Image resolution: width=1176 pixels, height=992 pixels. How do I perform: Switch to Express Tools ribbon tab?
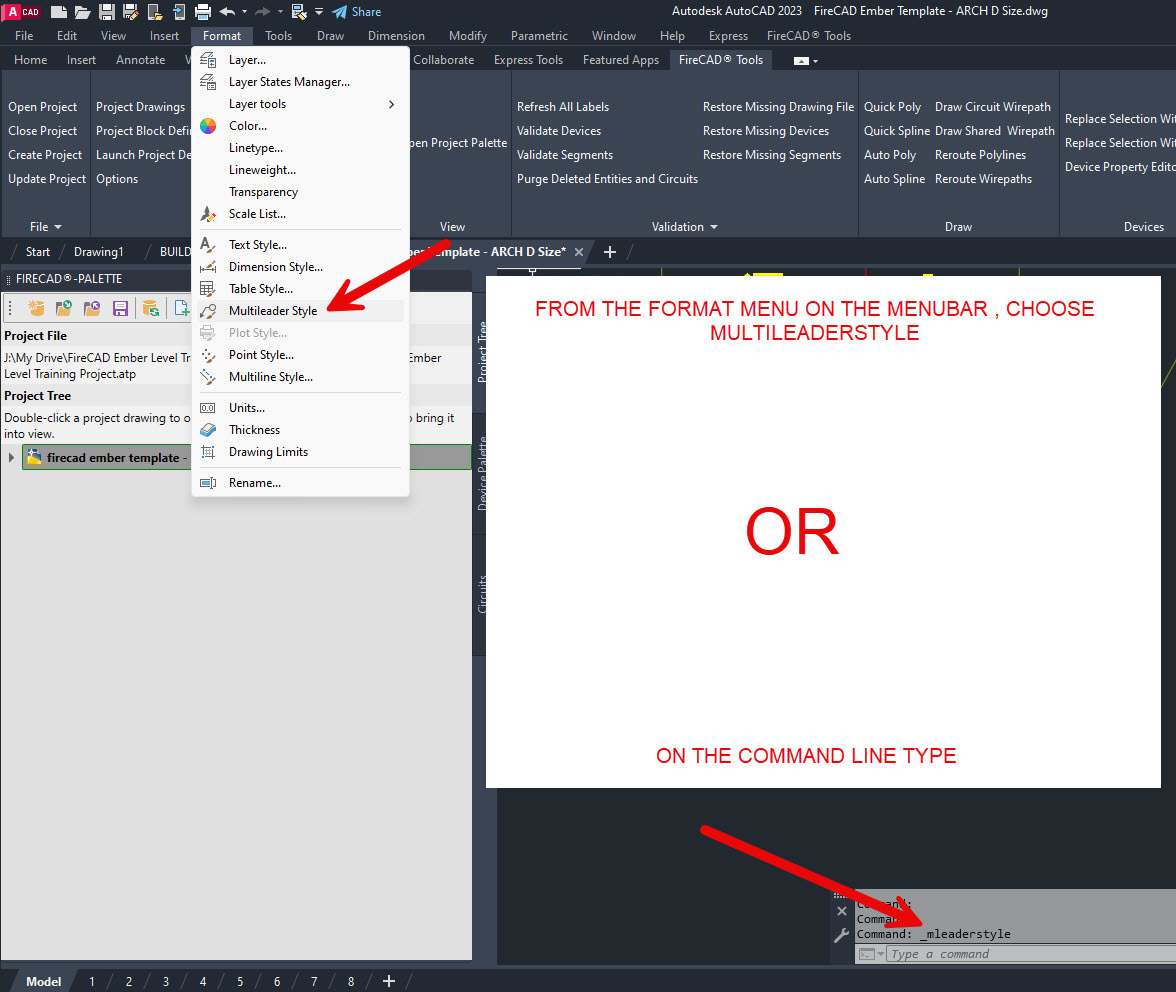[x=528, y=59]
